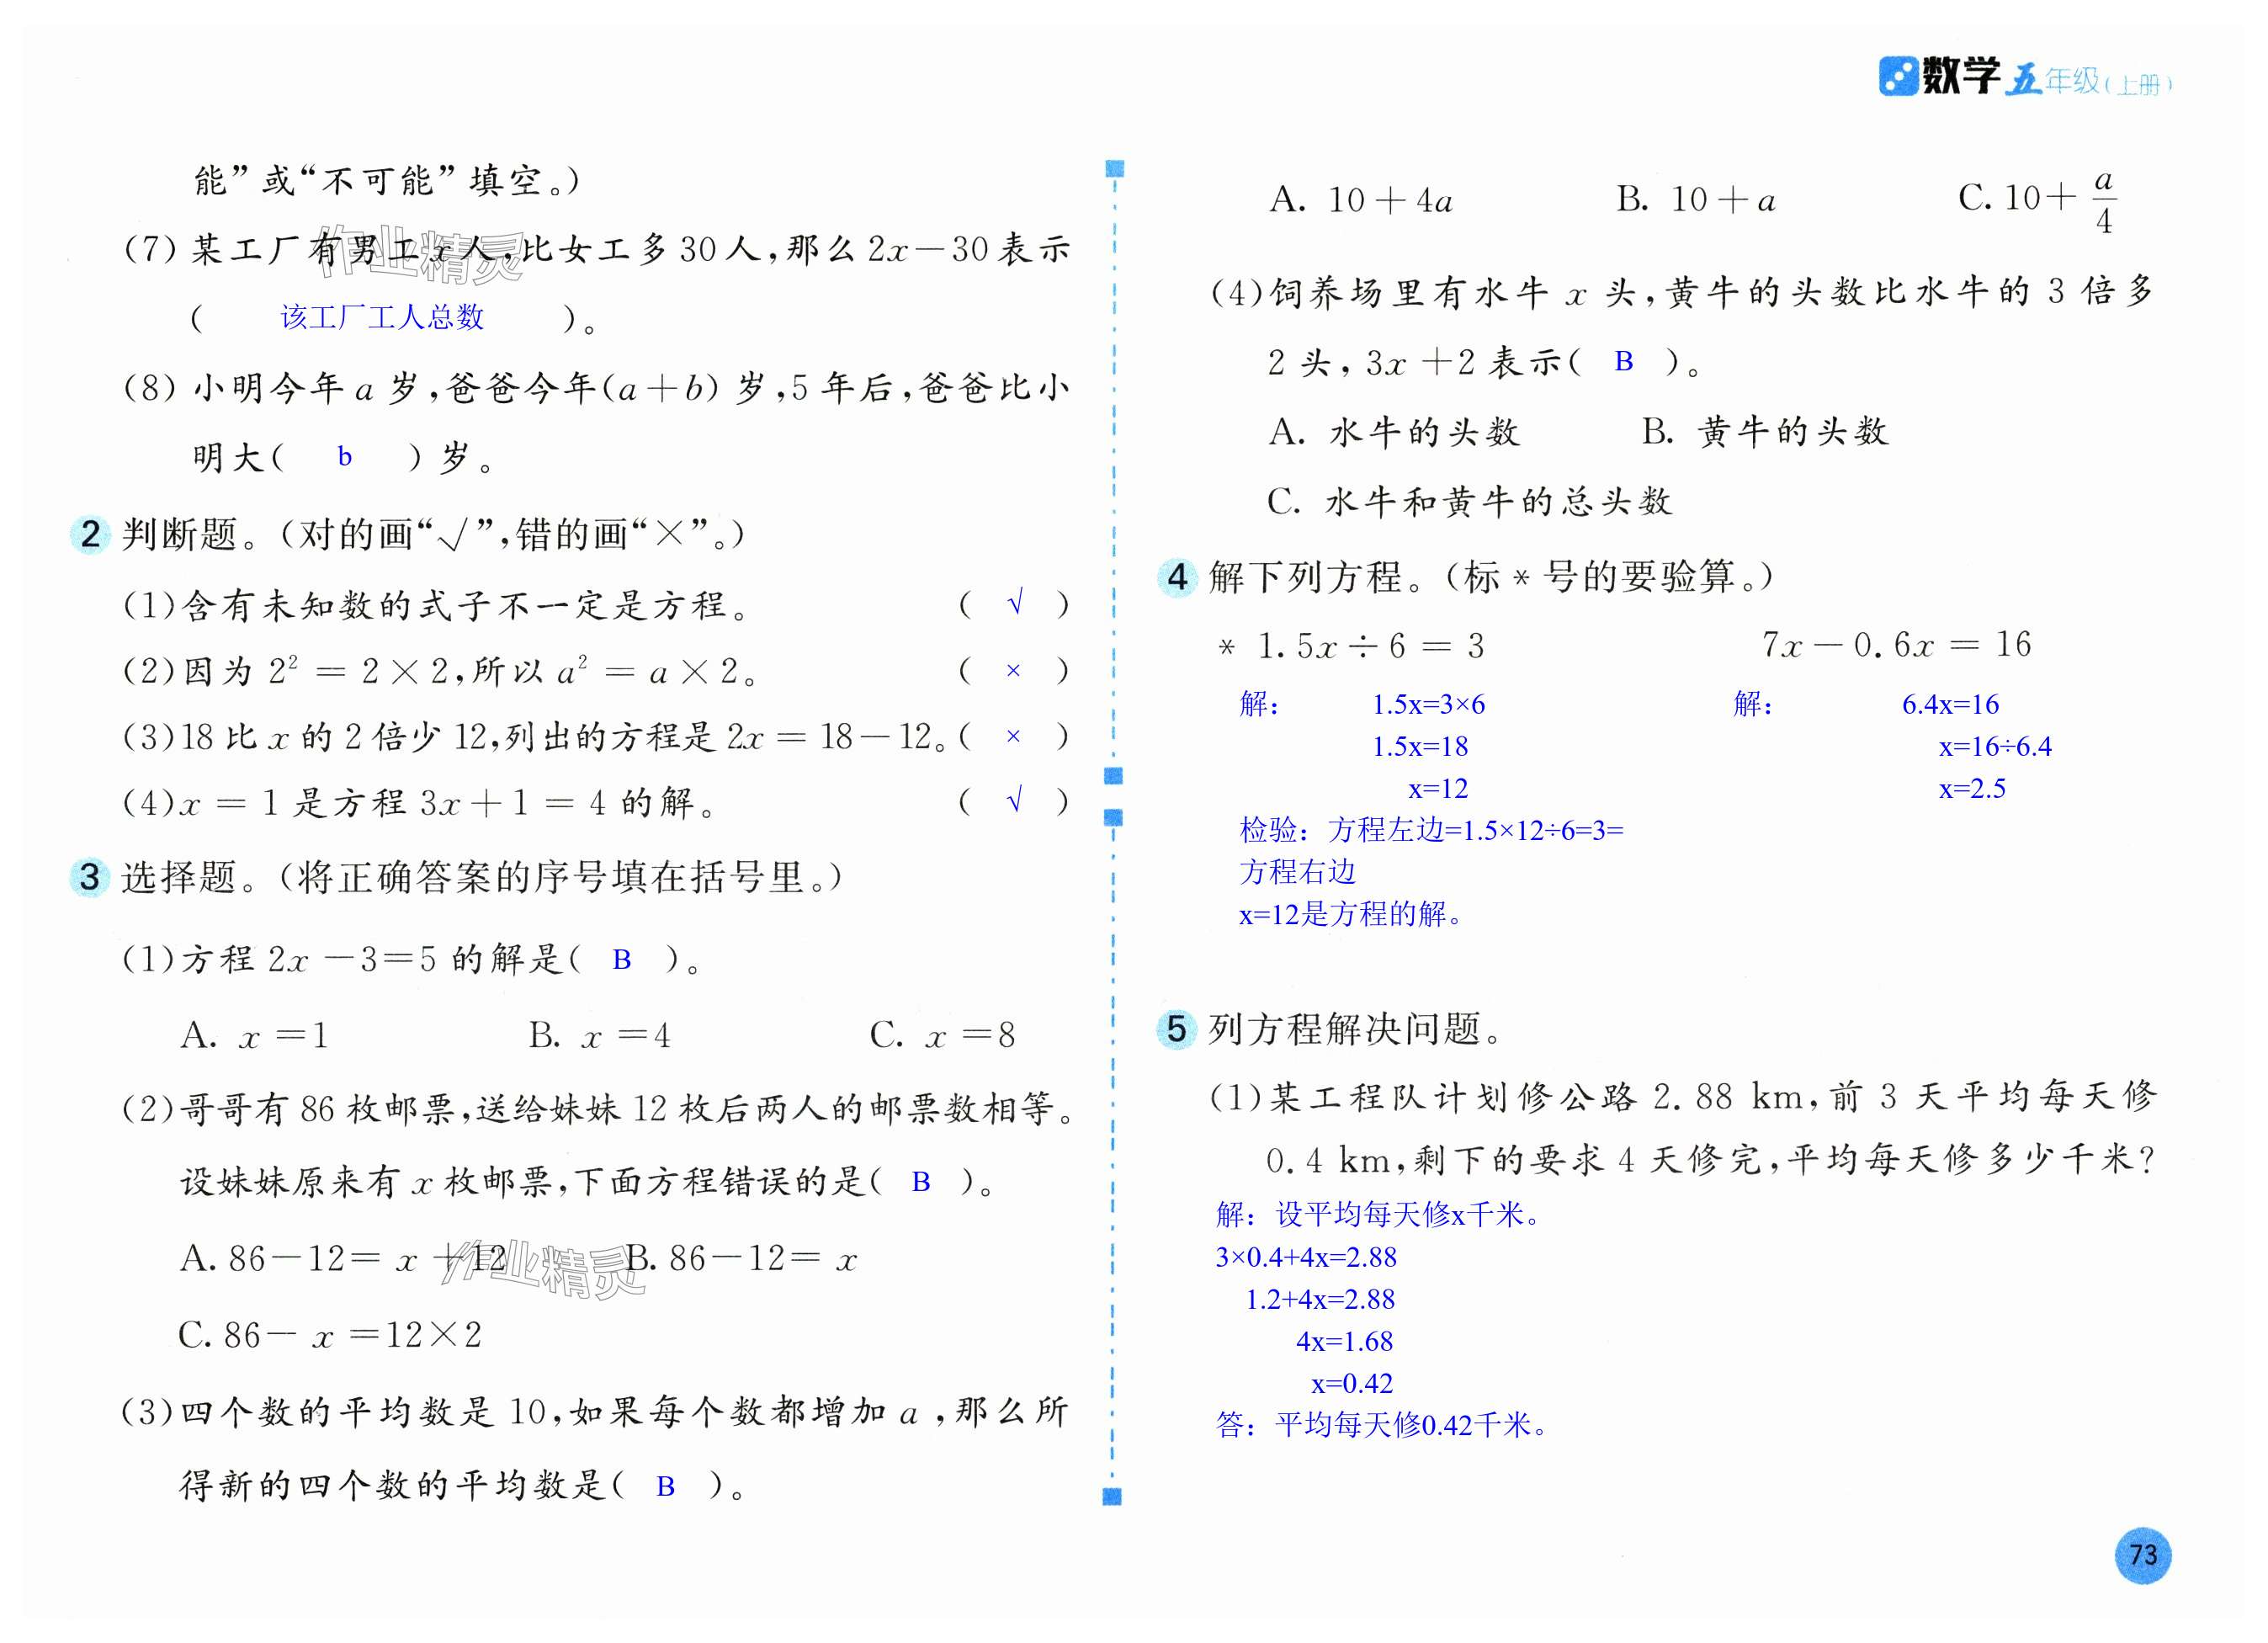The width and height of the screenshot is (2268, 1643).
Task: Click the solution step x=16÷6.4
Action: click(x=1995, y=746)
